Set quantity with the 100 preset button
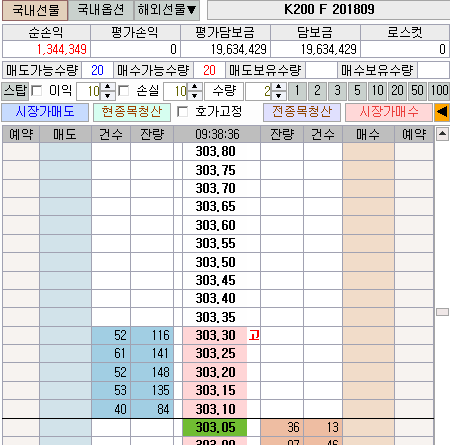 click(439, 91)
